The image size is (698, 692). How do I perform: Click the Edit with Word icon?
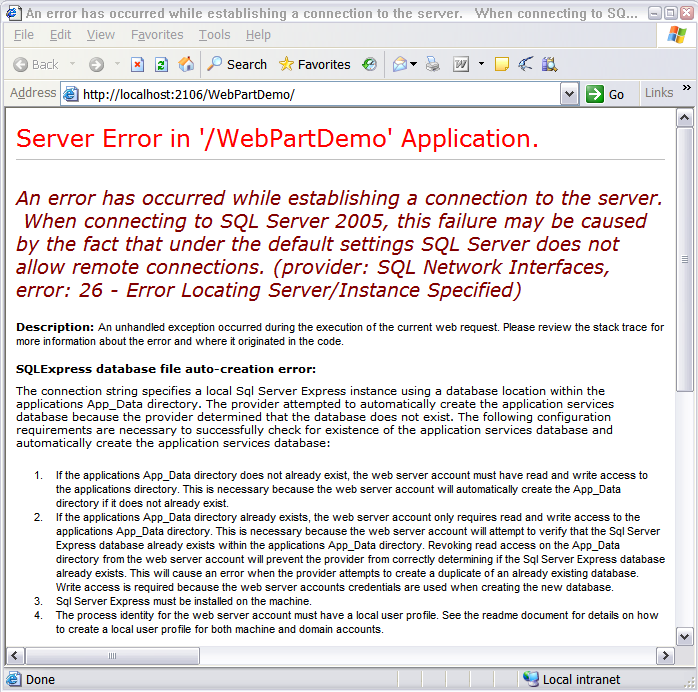click(x=461, y=64)
